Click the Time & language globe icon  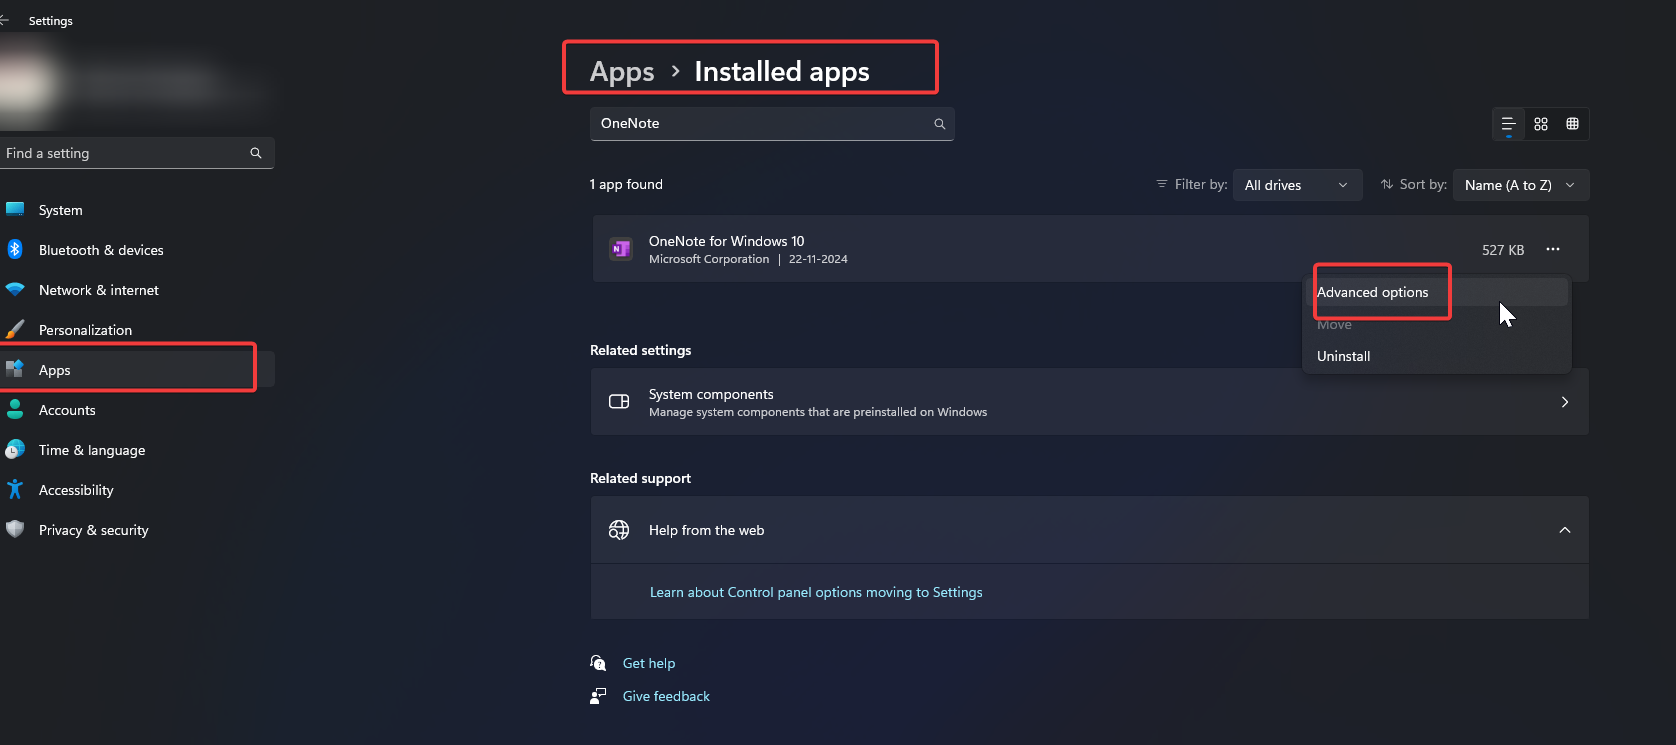15,449
